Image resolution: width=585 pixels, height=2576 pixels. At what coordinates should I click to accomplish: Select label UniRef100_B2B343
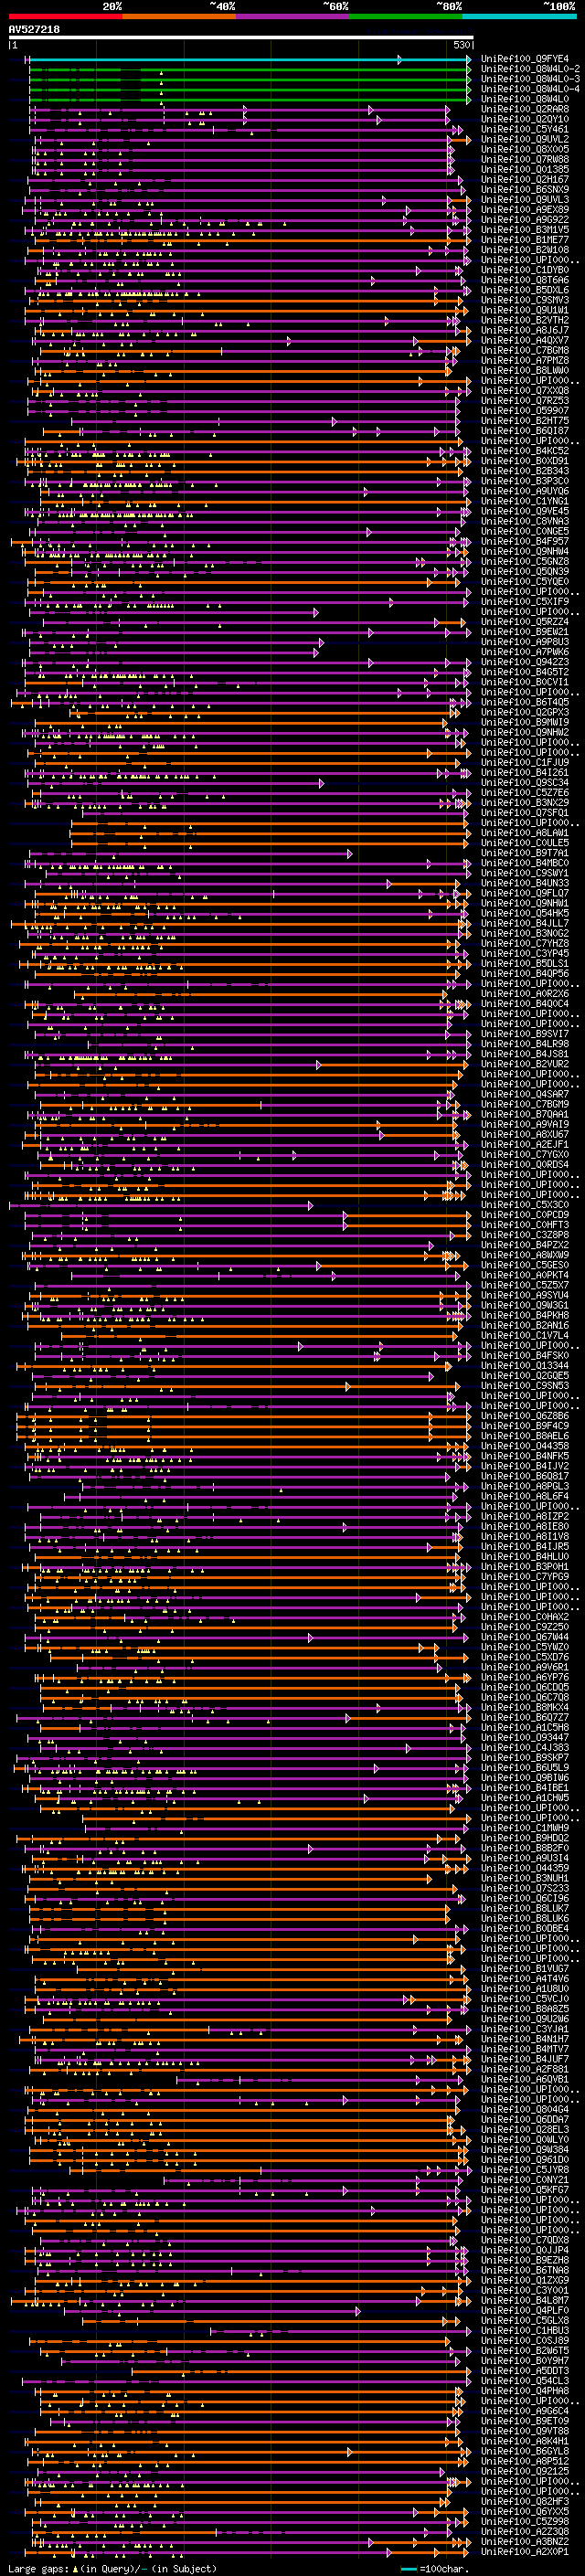[525, 471]
